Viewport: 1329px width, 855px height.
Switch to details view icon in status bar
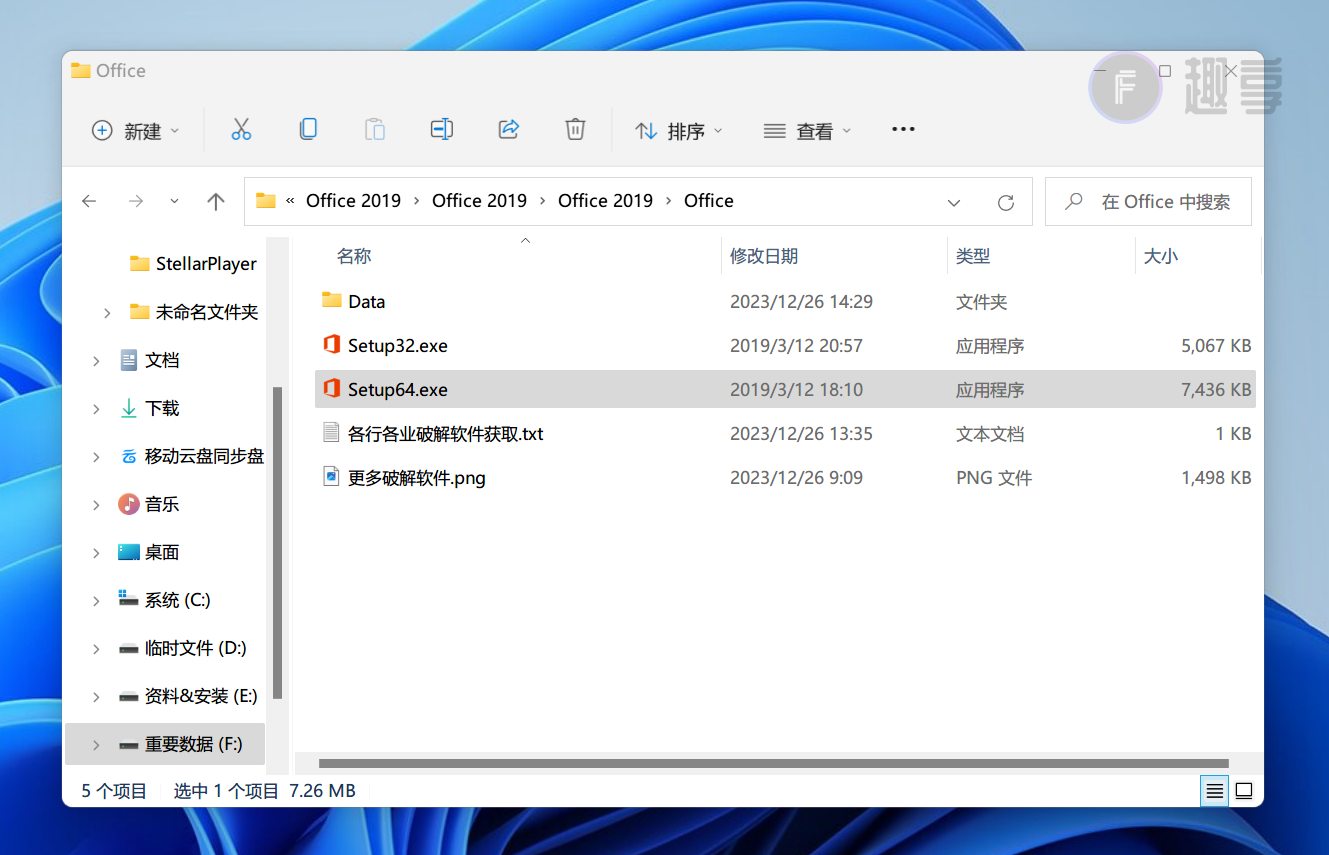(x=1214, y=791)
